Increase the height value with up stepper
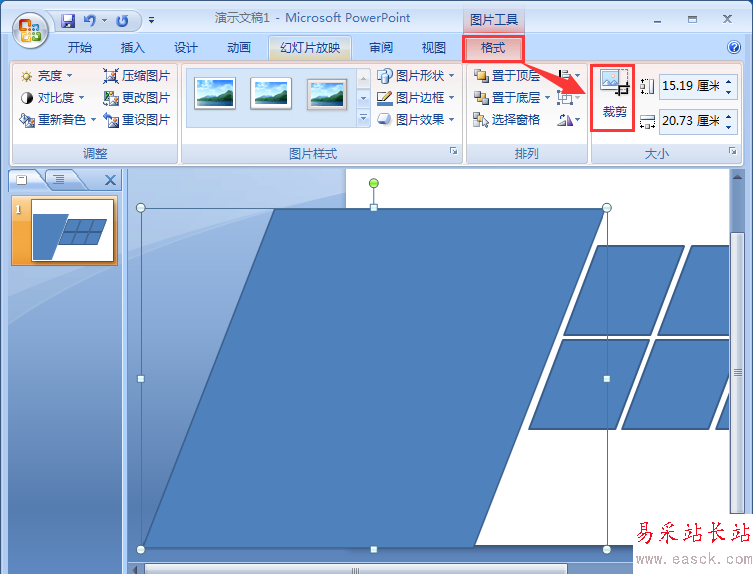Viewport: 753px width, 574px height. coord(729,81)
